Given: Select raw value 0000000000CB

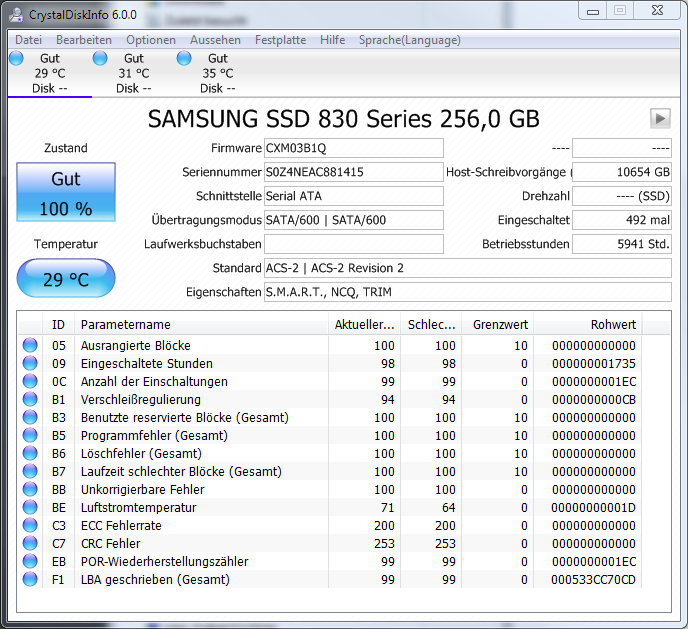Looking at the screenshot, I should point(594,400).
